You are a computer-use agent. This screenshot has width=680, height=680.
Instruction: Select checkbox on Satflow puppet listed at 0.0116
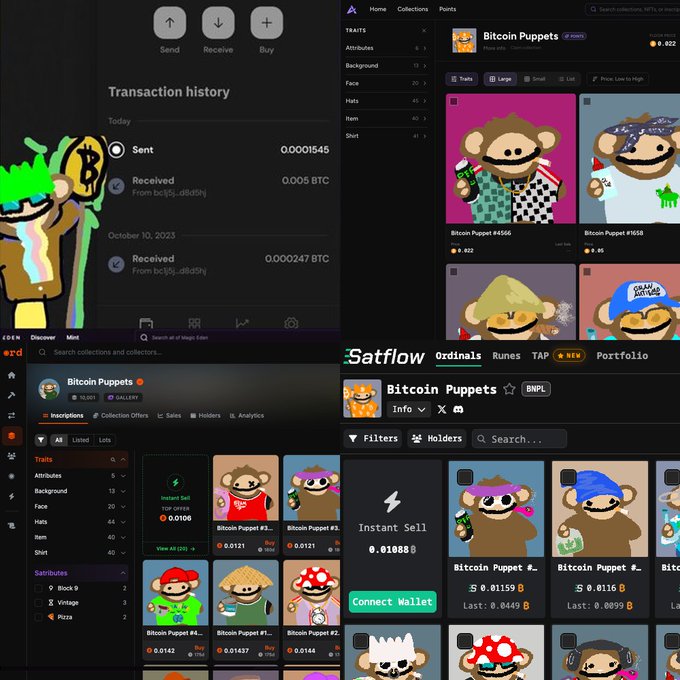(x=568, y=477)
